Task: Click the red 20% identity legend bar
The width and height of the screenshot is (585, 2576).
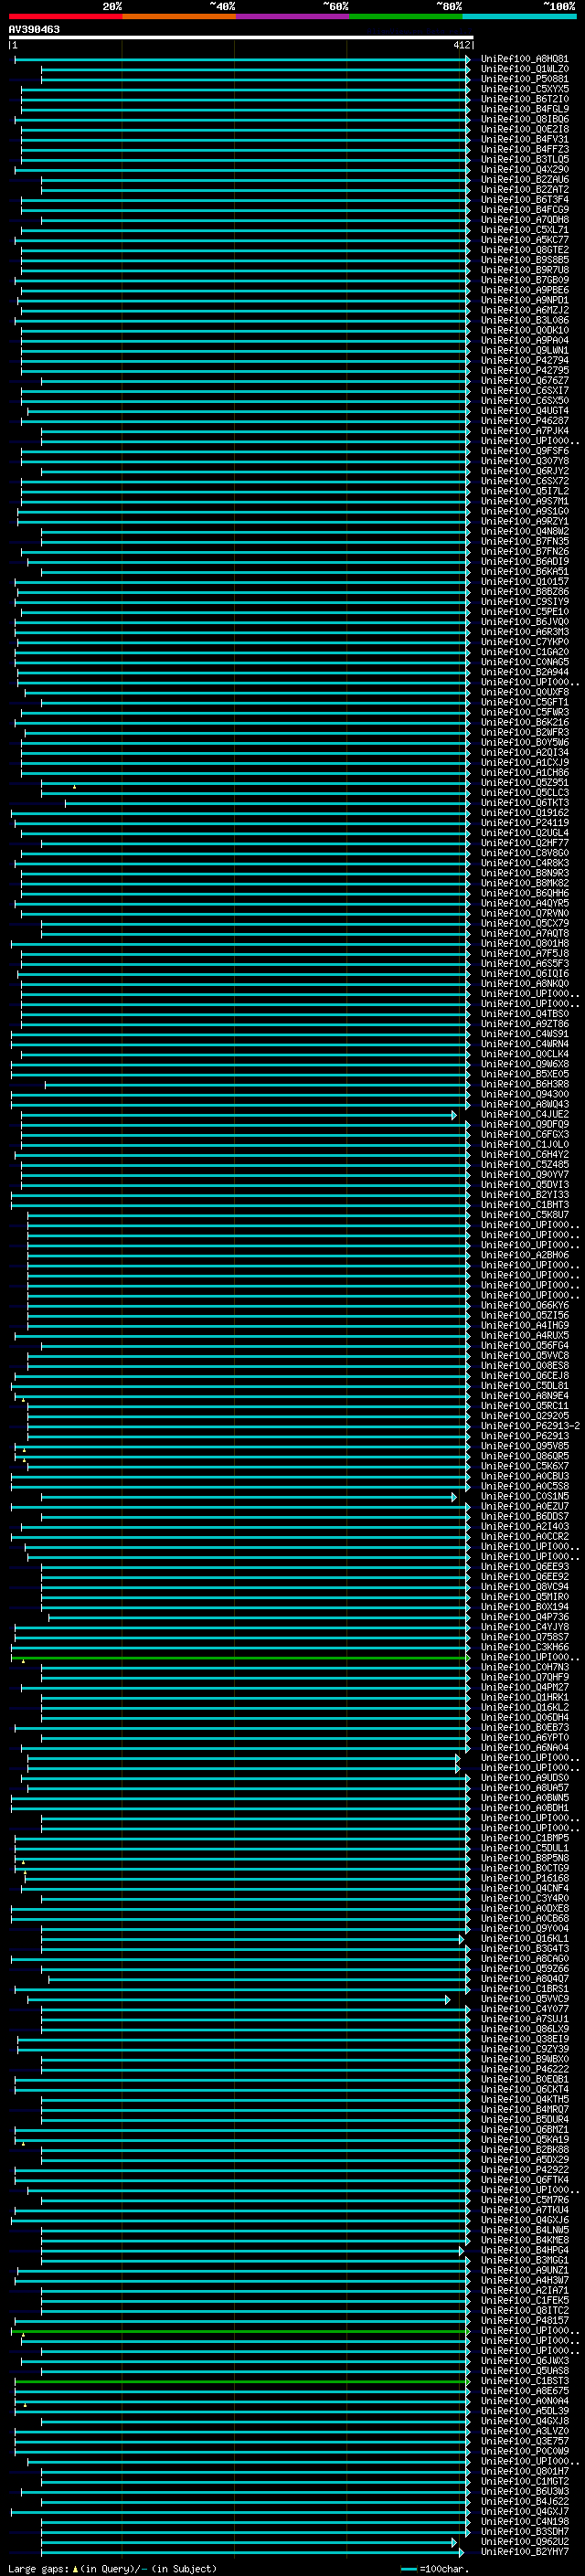Action: [x=65, y=16]
